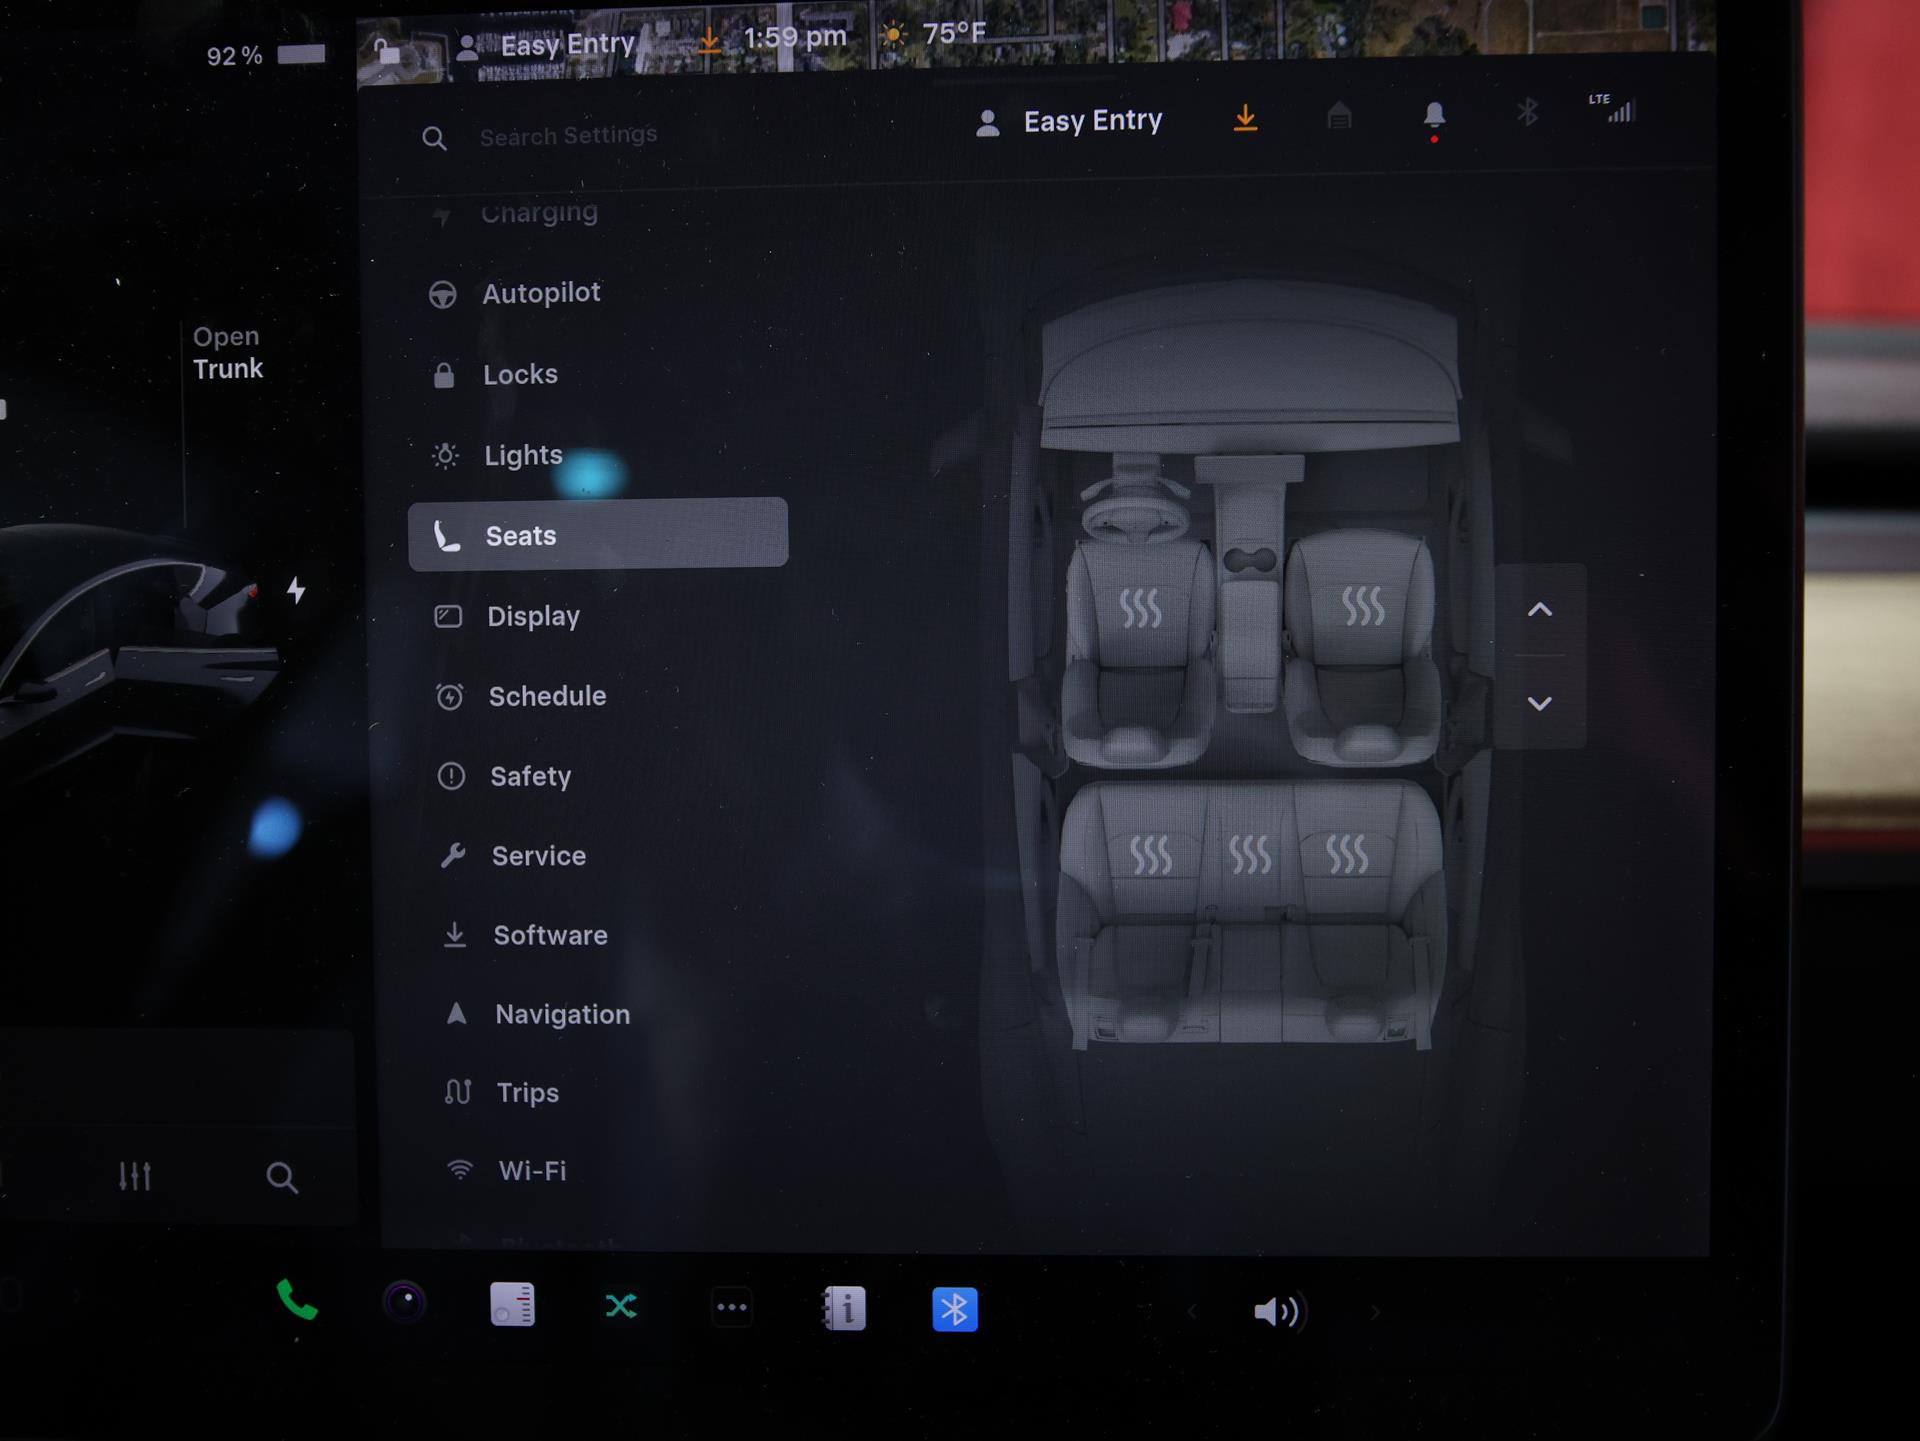This screenshot has width=1920, height=1441.
Task: Toggle the rear center seat heater
Action: tap(1249, 855)
